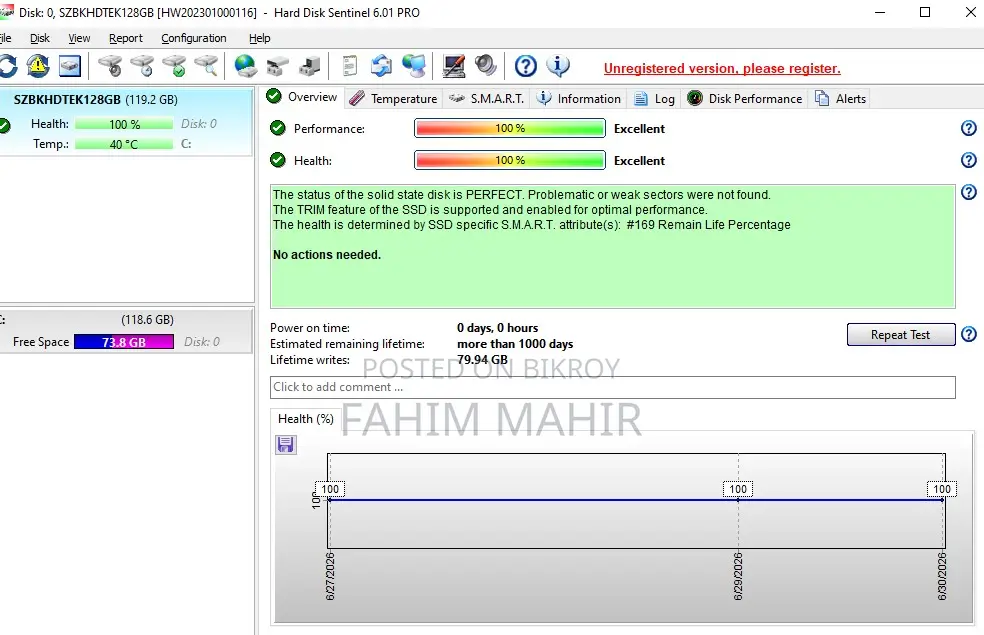
Task: Minimize the Hard Disk Sentinel window
Action: tap(880, 13)
